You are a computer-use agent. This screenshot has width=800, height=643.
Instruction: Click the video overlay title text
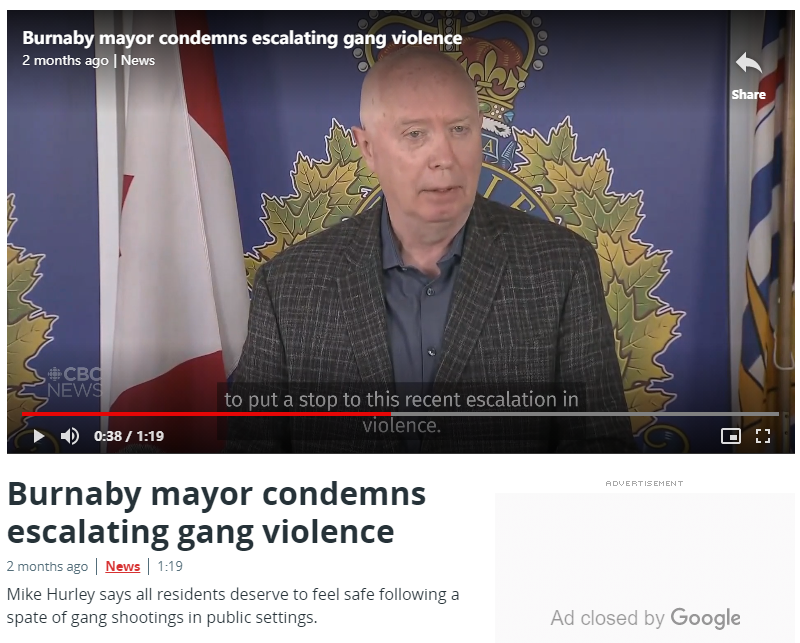(242, 38)
